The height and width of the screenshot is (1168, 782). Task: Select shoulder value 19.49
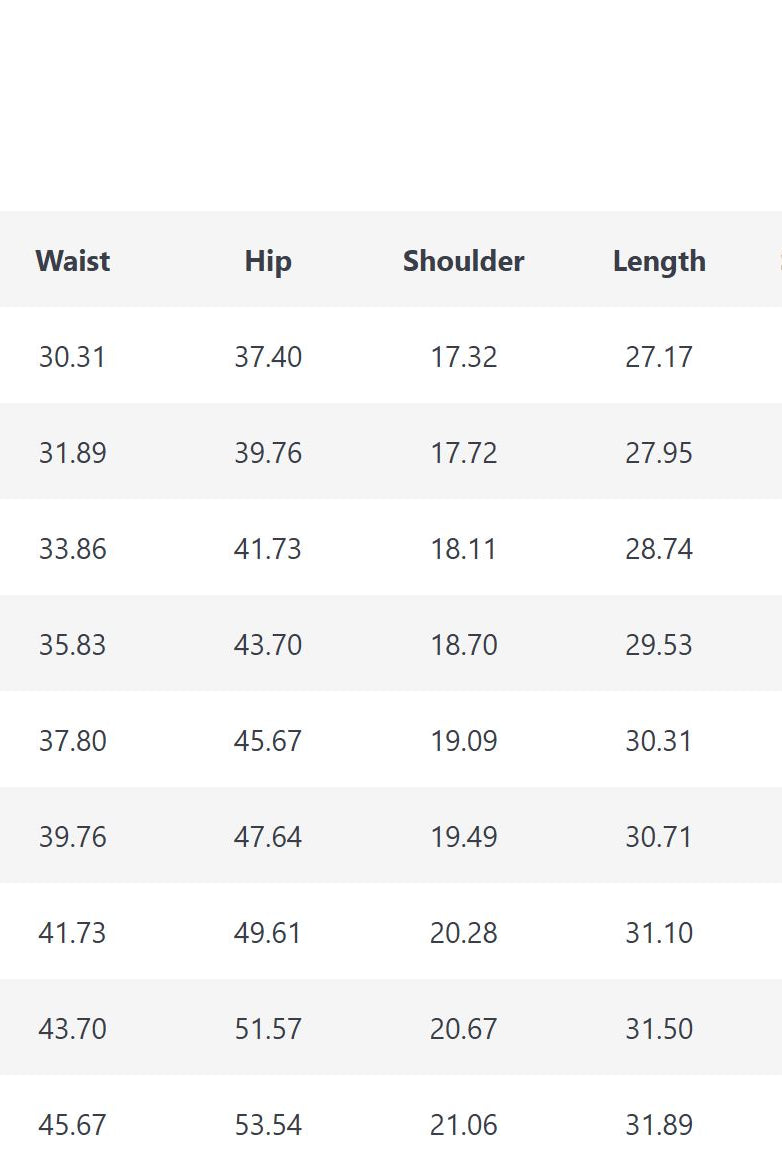(463, 837)
